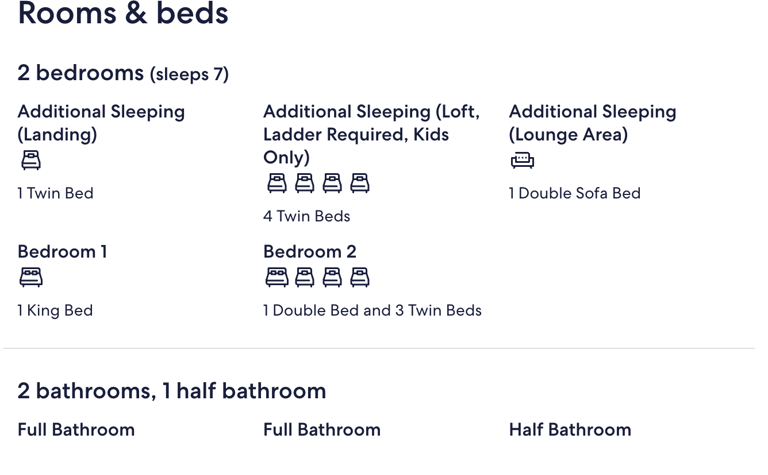The image size is (768, 475).
Task: Click the Additional Sleeping (Lounge Area) title
Action: (x=593, y=123)
